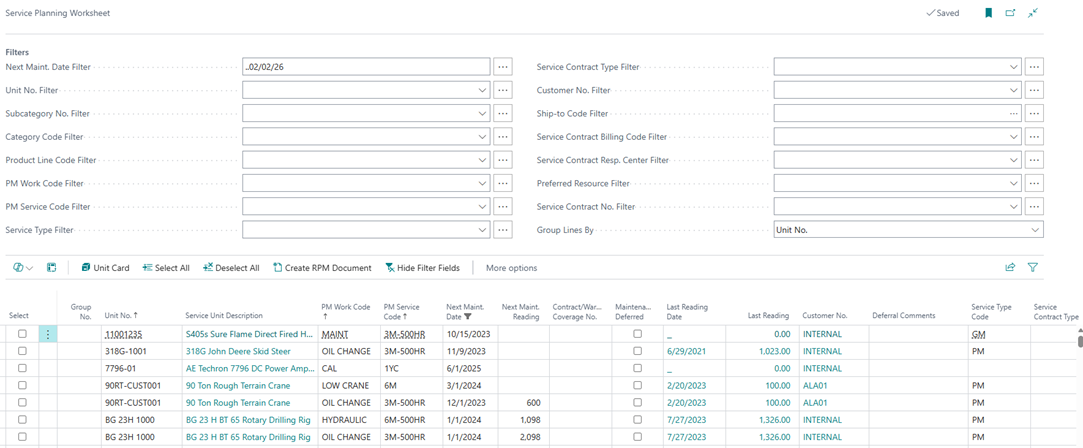Click ellipsis button beside Preferred Resource Filter
The height and width of the screenshot is (448, 1083).
pyautogui.click(x=1034, y=183)
